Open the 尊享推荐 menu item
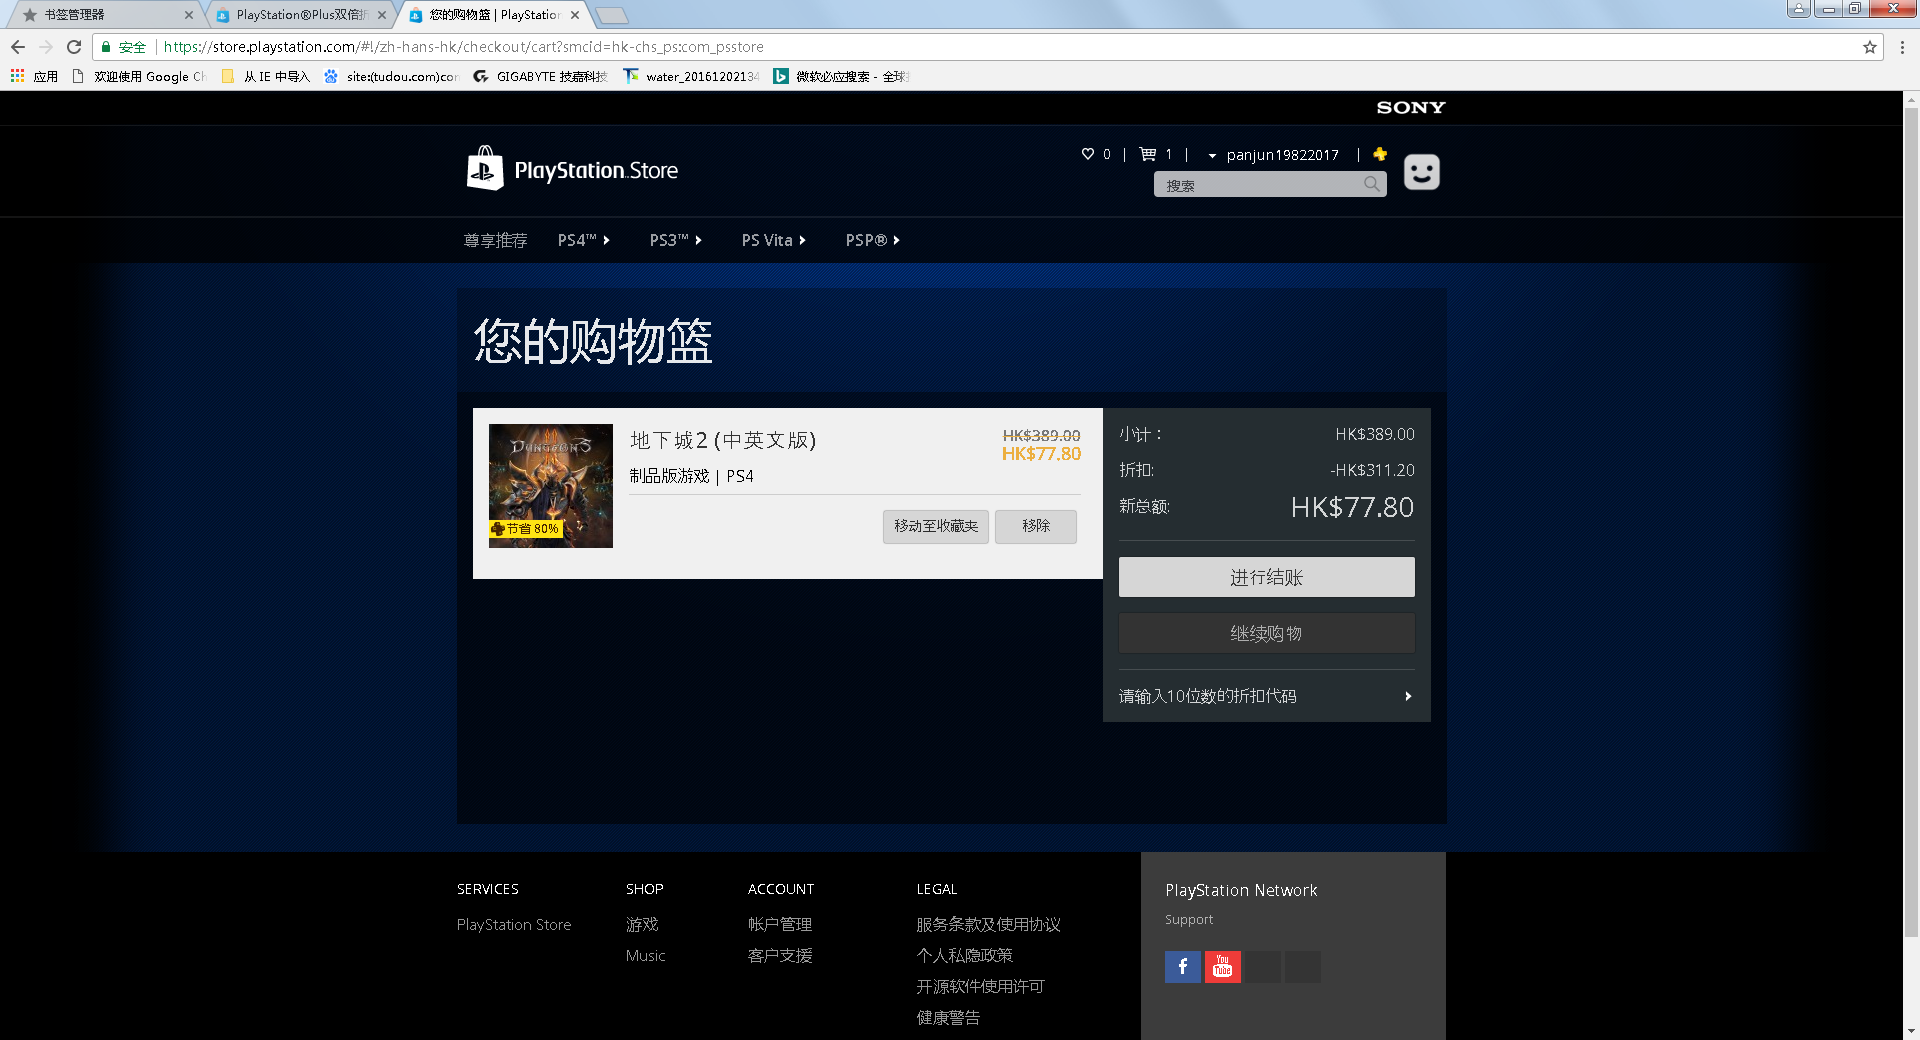Screen dimensions: 1920x1040 click(x=495, y=240)
